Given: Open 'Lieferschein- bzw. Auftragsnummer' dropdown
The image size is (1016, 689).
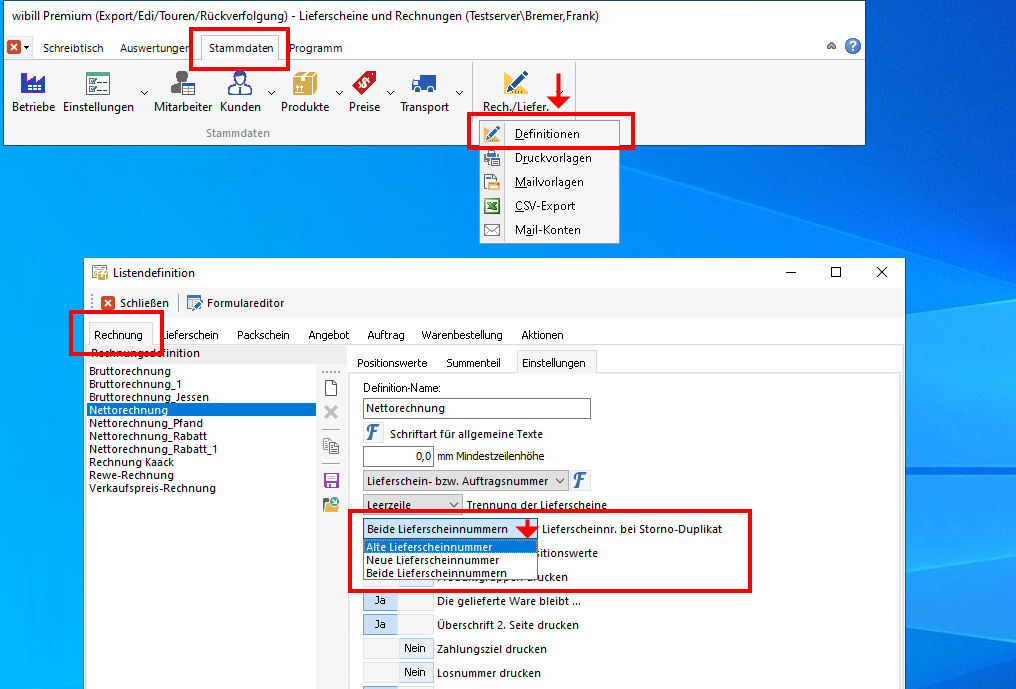Looking at the screenshot, I should tap(559, 481).
